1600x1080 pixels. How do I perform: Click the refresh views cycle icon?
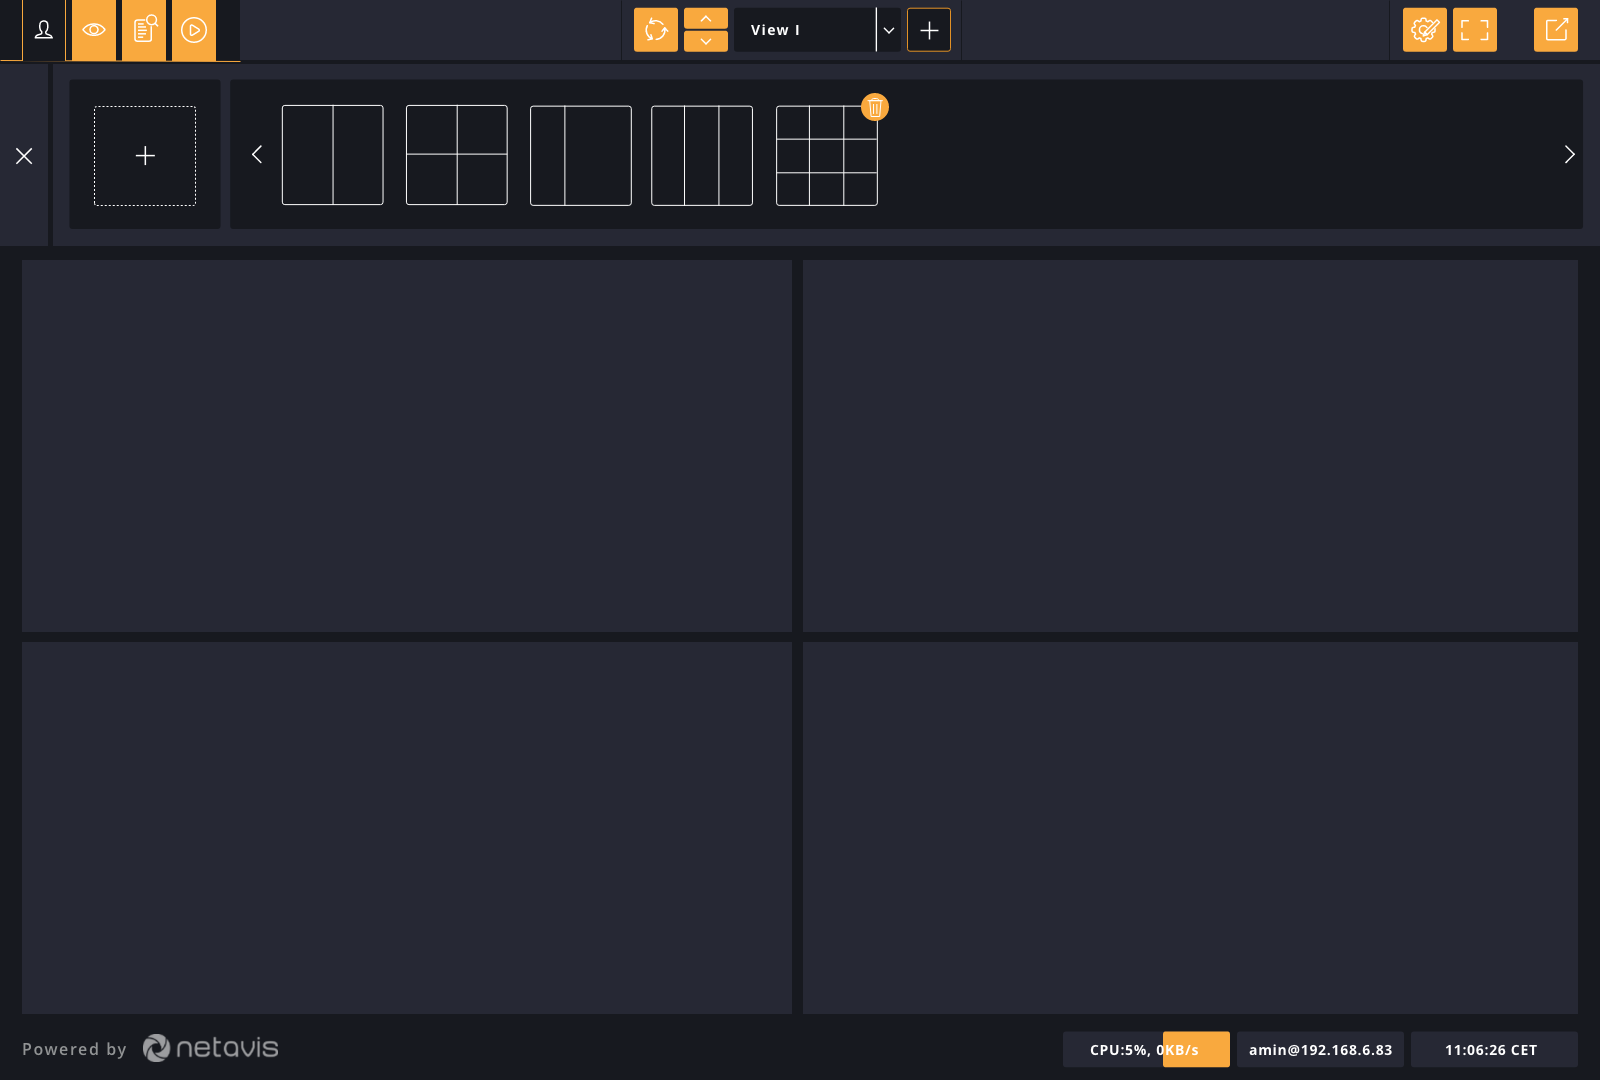click(x=656, y=30)
